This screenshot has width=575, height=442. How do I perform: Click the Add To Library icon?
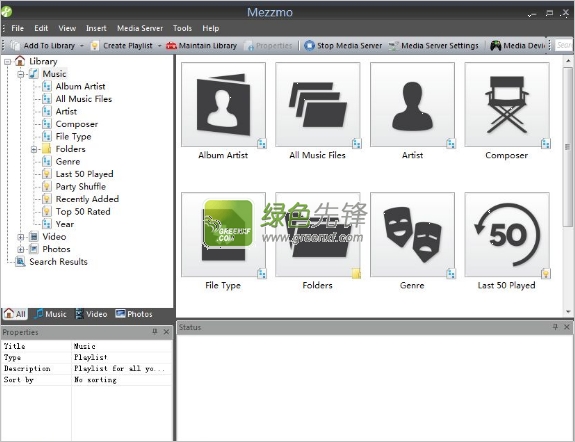[15, 45]
